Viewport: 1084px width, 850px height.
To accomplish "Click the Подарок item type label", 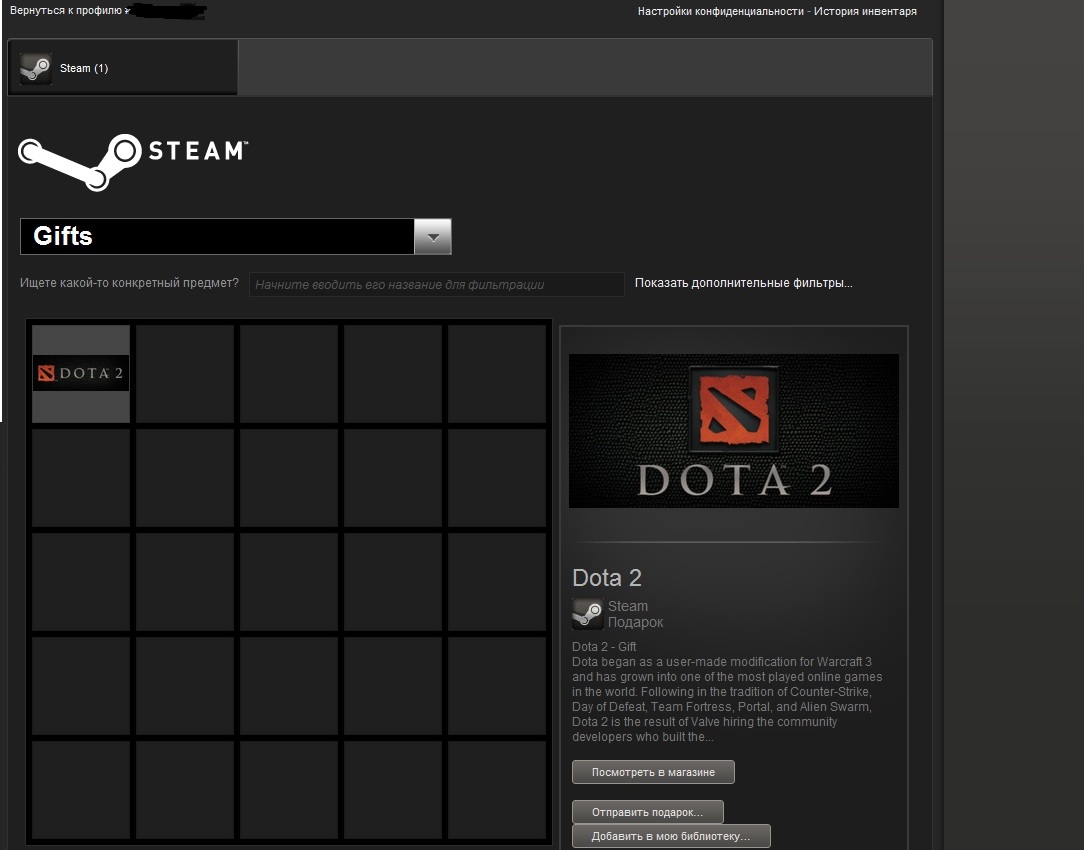I will [x=635, y=622].
